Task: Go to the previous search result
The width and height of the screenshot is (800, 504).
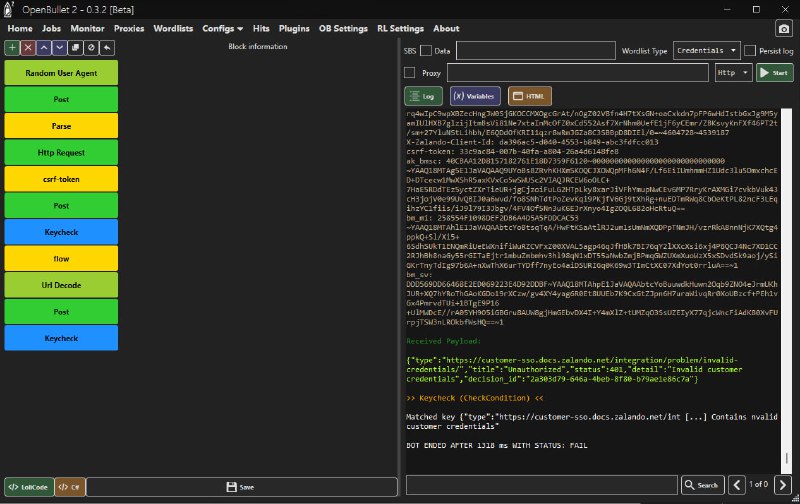Action: [737, 485]
